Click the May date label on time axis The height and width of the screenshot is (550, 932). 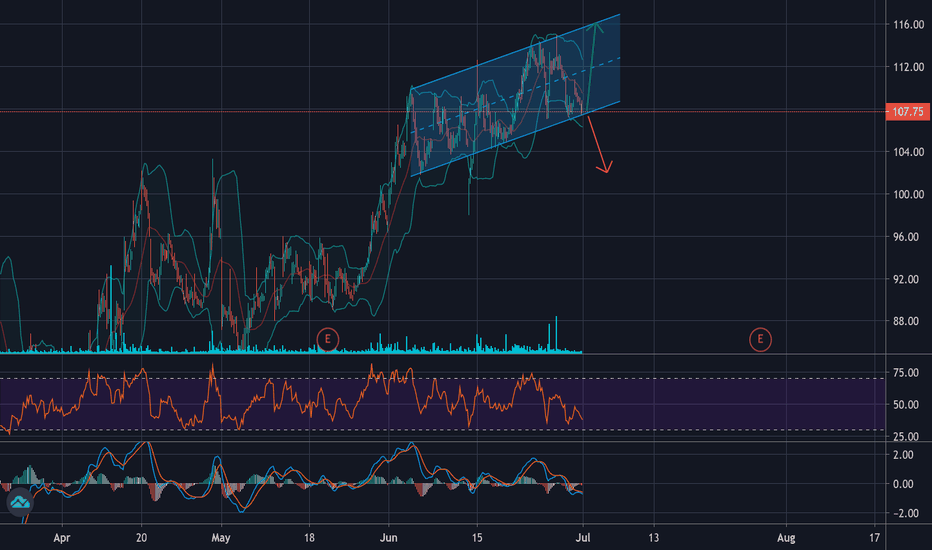tap(221, 538)
